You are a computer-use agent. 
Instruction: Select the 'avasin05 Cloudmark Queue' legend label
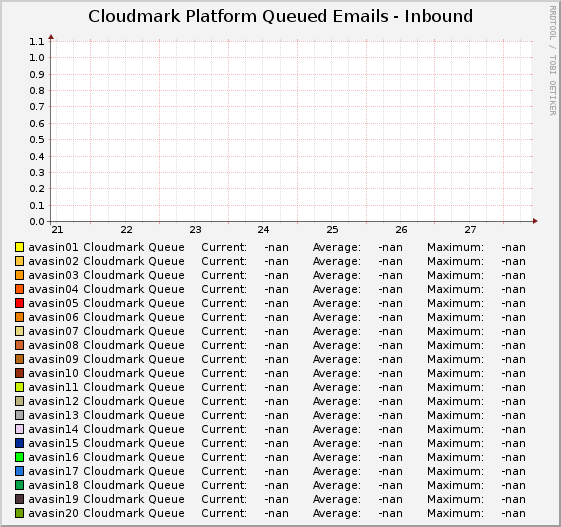[106, 303]
